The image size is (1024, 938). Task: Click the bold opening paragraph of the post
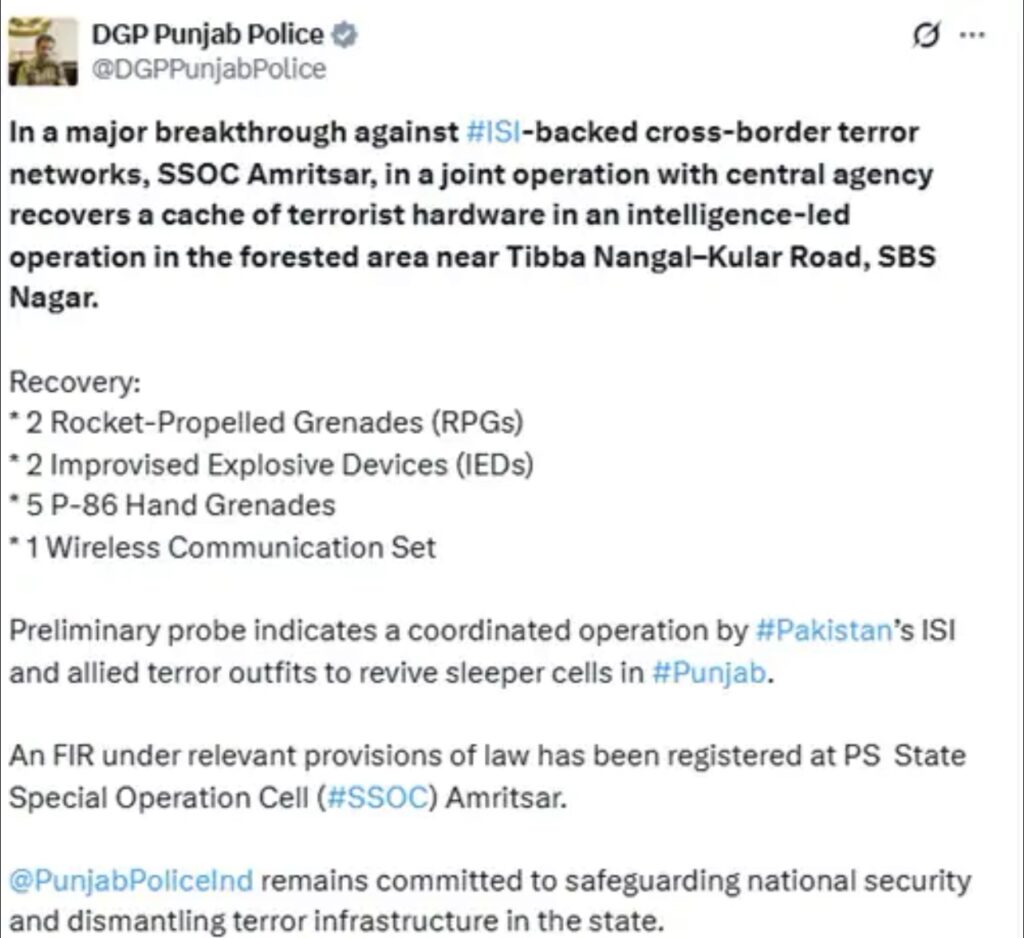pos(470,215)
